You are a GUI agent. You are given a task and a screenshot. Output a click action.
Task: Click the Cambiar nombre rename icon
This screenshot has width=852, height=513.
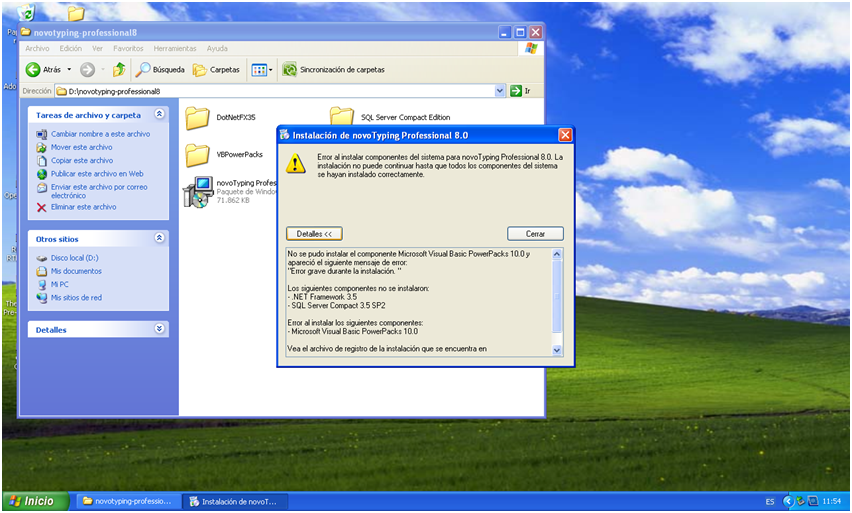pos(41,134)
